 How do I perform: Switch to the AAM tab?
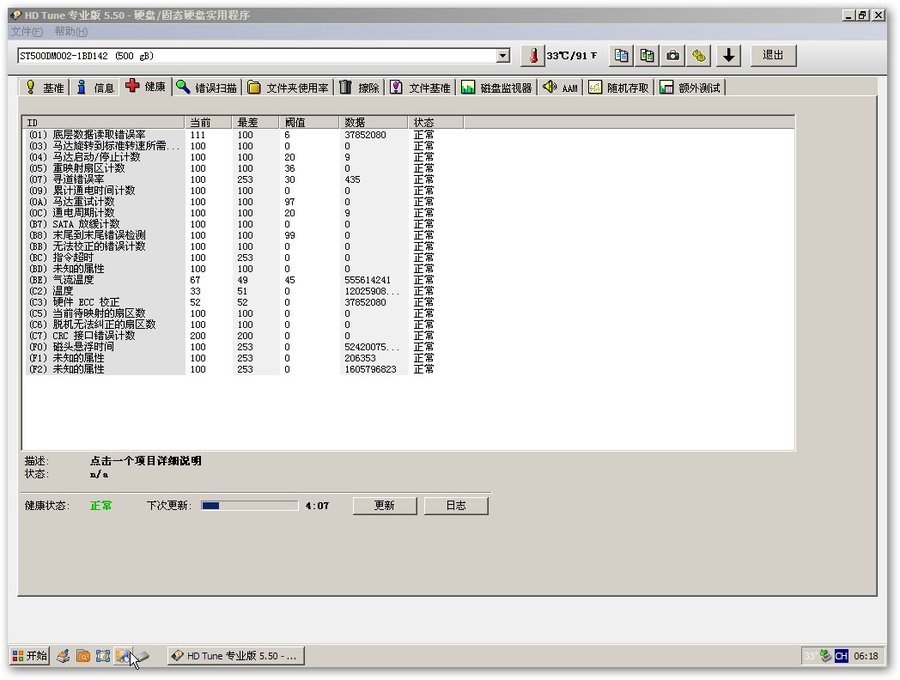[x=560, y=88]
